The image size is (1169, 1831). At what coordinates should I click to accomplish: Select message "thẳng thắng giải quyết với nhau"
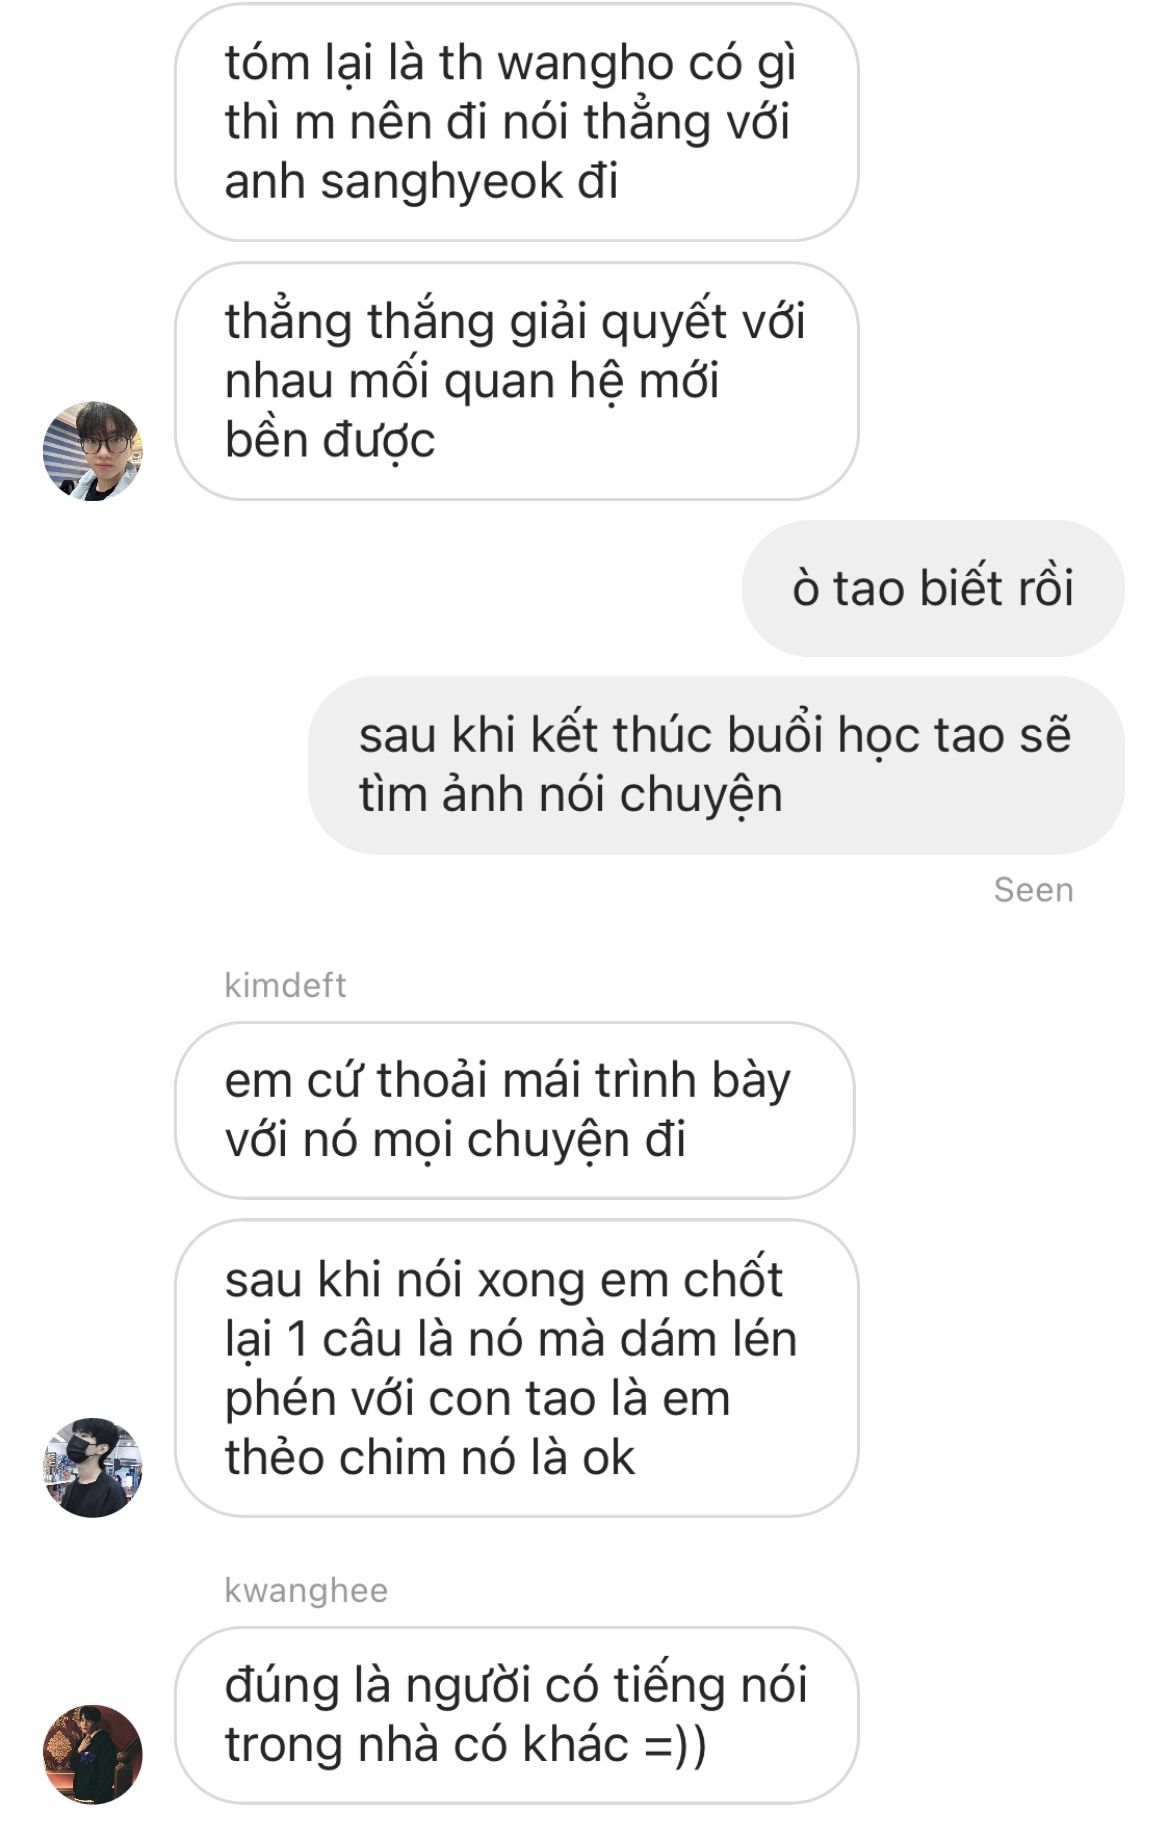click(x=517, y=381)
